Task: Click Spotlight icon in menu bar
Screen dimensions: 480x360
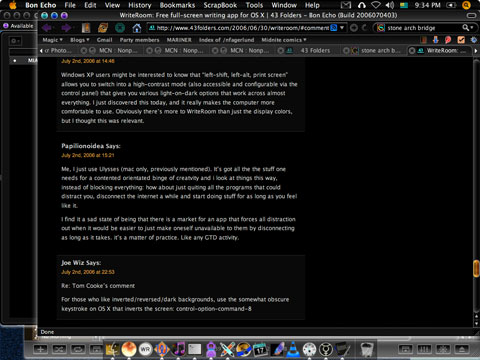Action: coord(466,5)
